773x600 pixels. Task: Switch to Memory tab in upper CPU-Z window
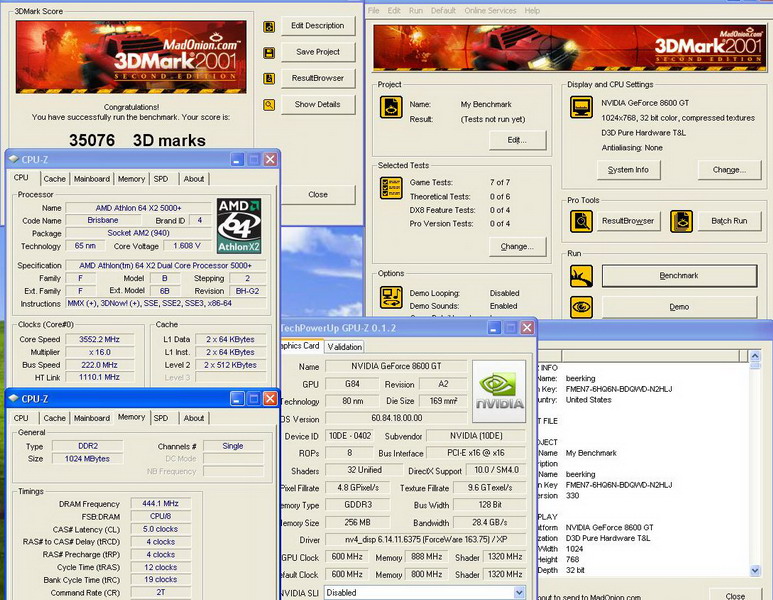(x=131, y=179)
